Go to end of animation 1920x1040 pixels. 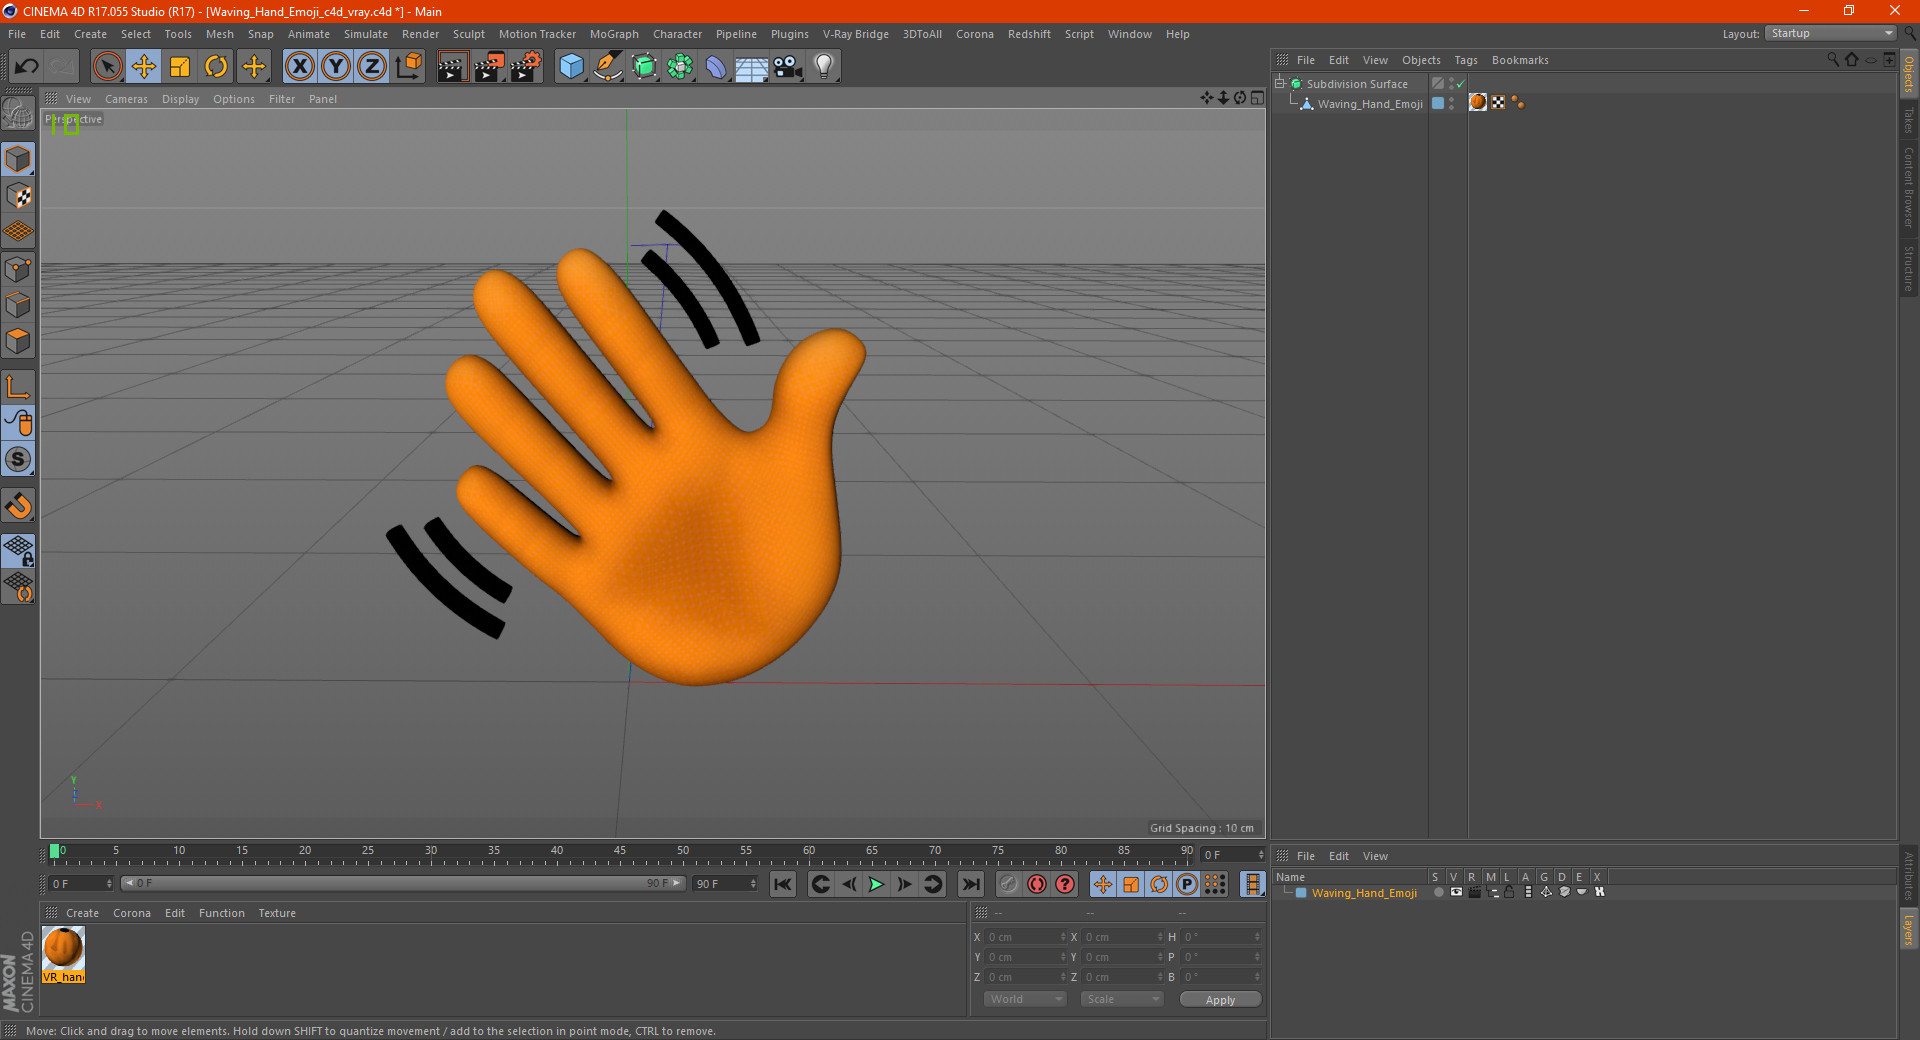[x=970, y=884]
